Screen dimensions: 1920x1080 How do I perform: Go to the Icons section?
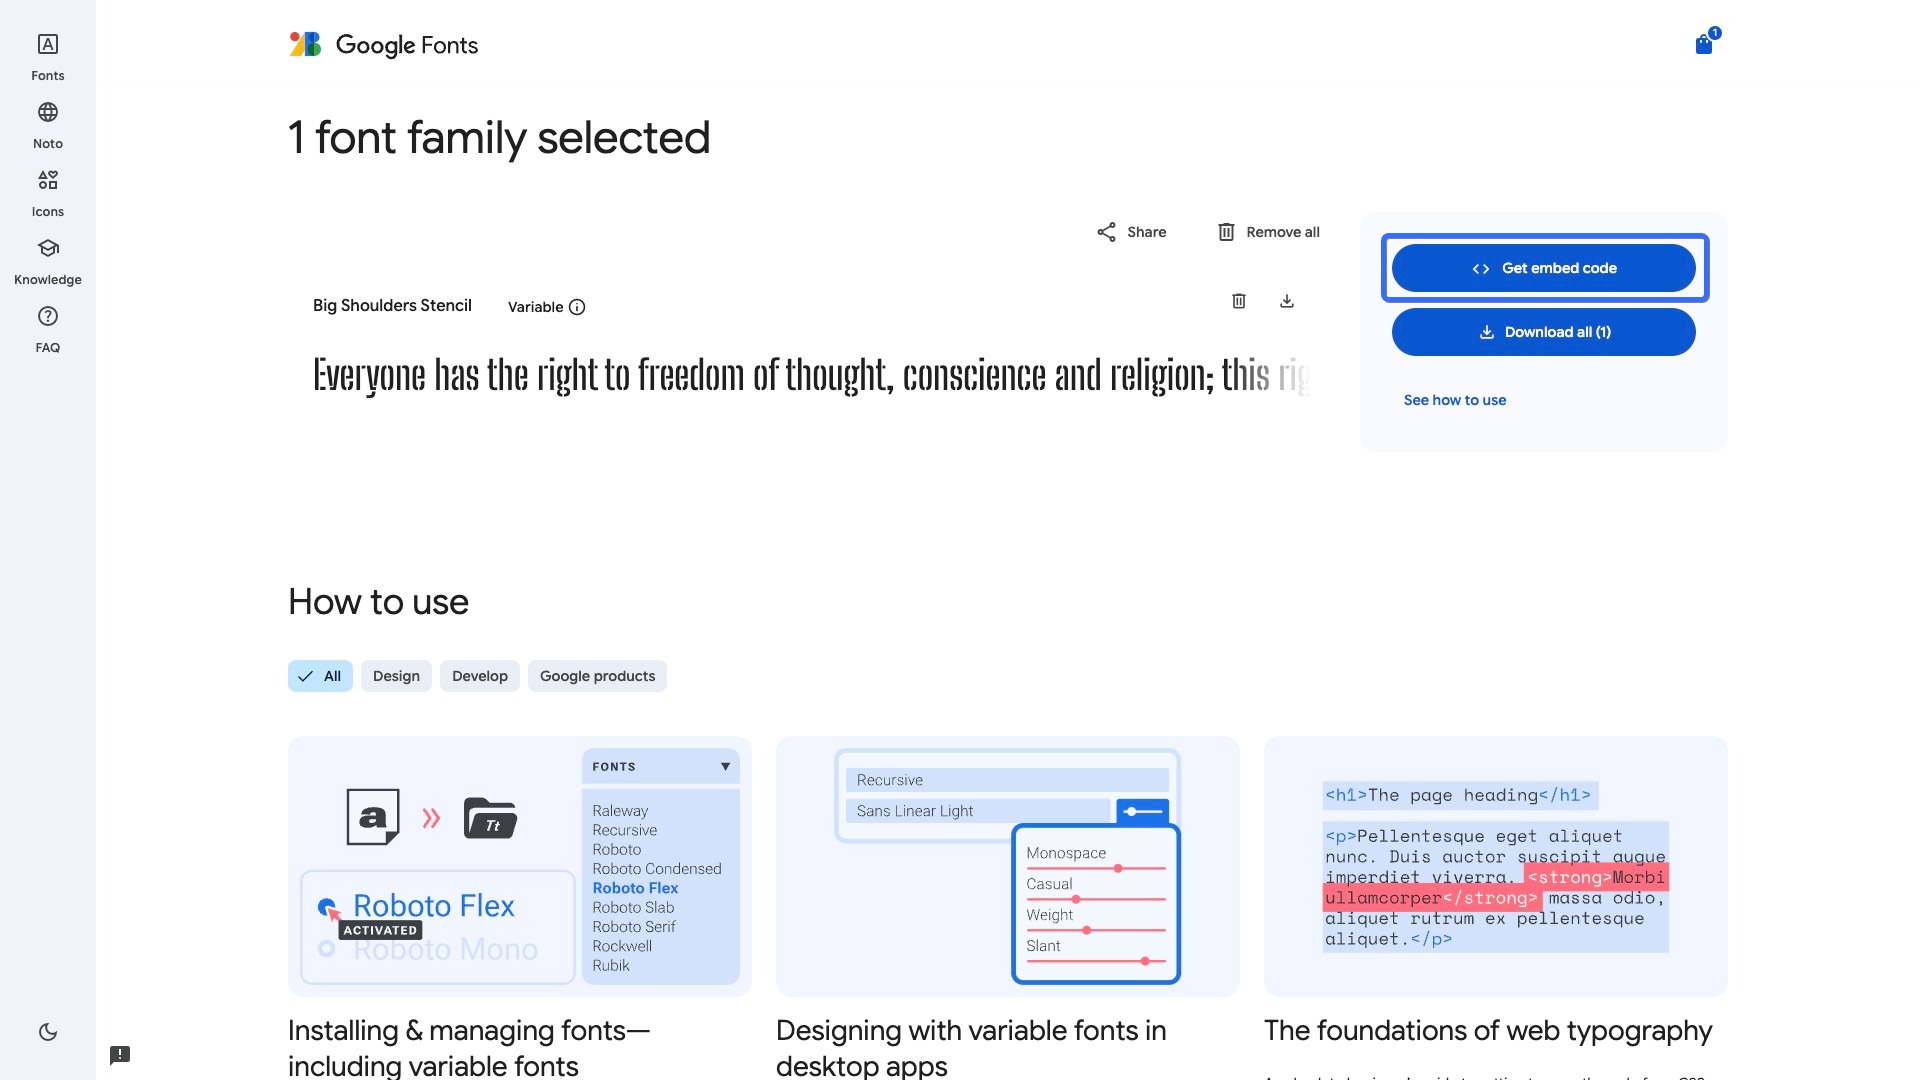pyautogui.click(x=48, y=192)
